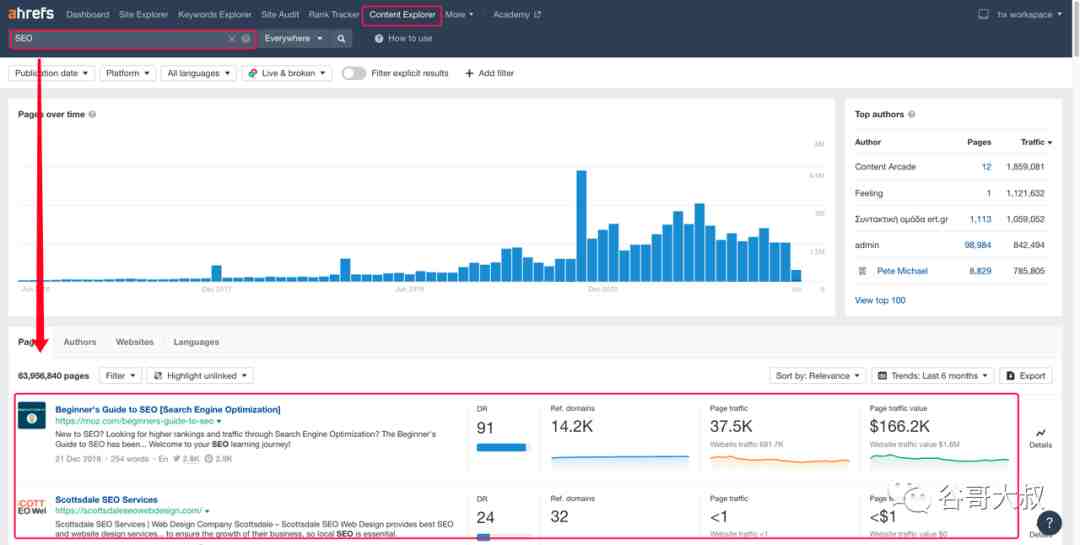The image size is (1080, 545).
Task: Select Content Explorer menu
Action: [x=402, y=14]
